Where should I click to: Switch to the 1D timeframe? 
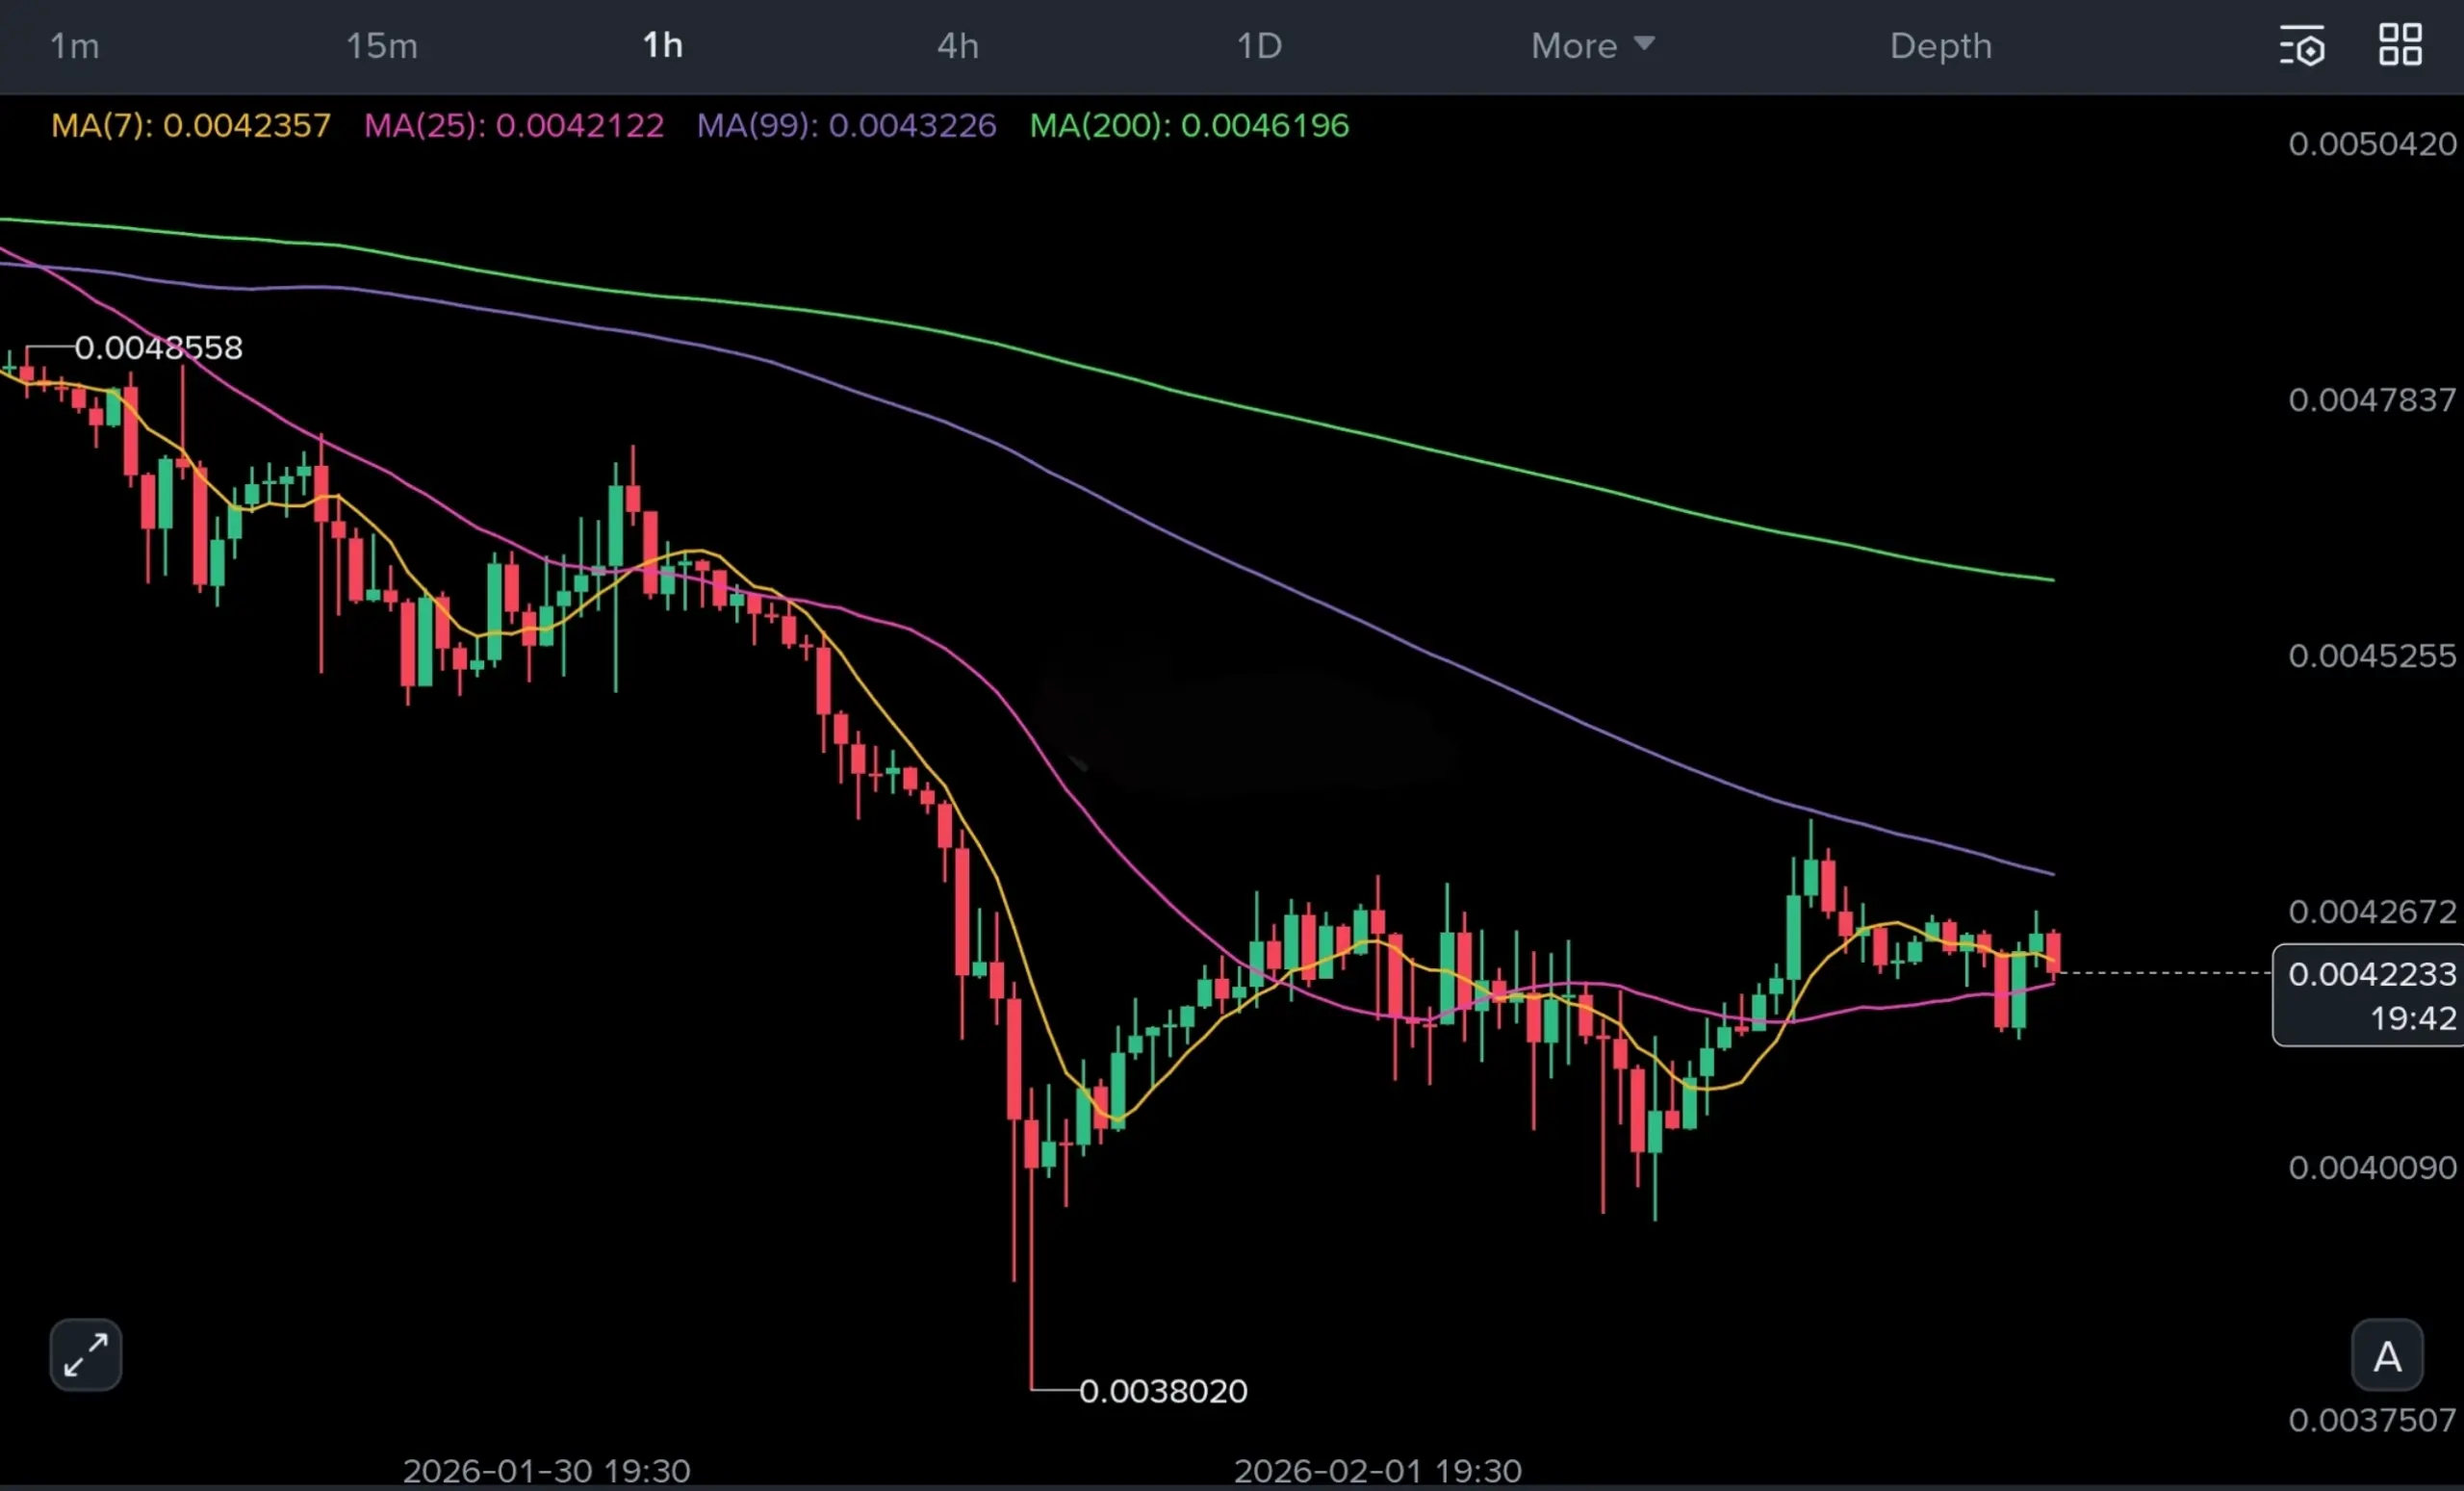click(1259, 46)
